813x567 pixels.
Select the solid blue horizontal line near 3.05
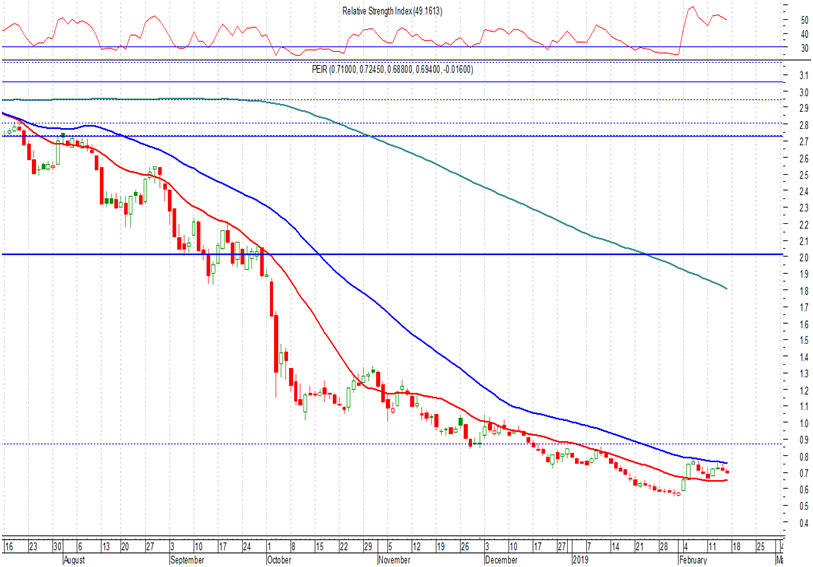click(x=392, y=81)
